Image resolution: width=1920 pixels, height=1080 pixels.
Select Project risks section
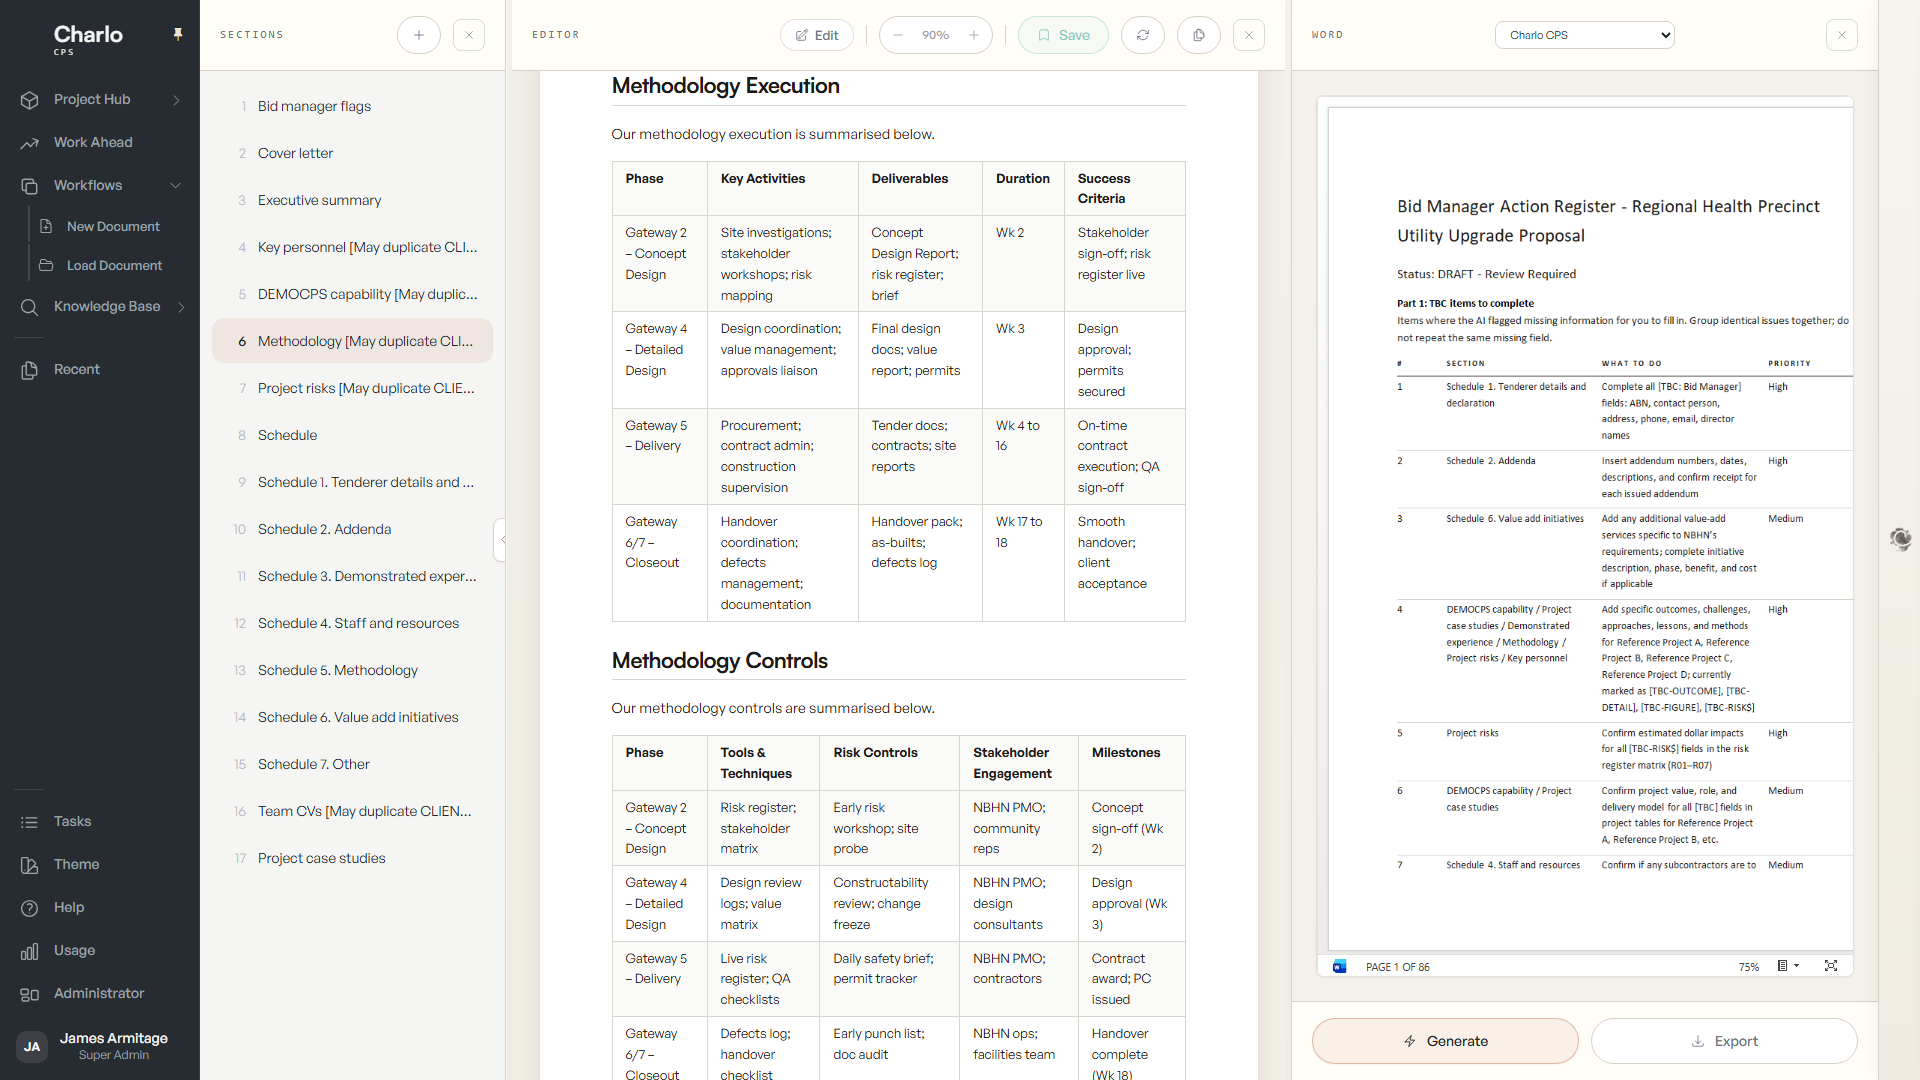pyautogui.click(x=352, y=388)
